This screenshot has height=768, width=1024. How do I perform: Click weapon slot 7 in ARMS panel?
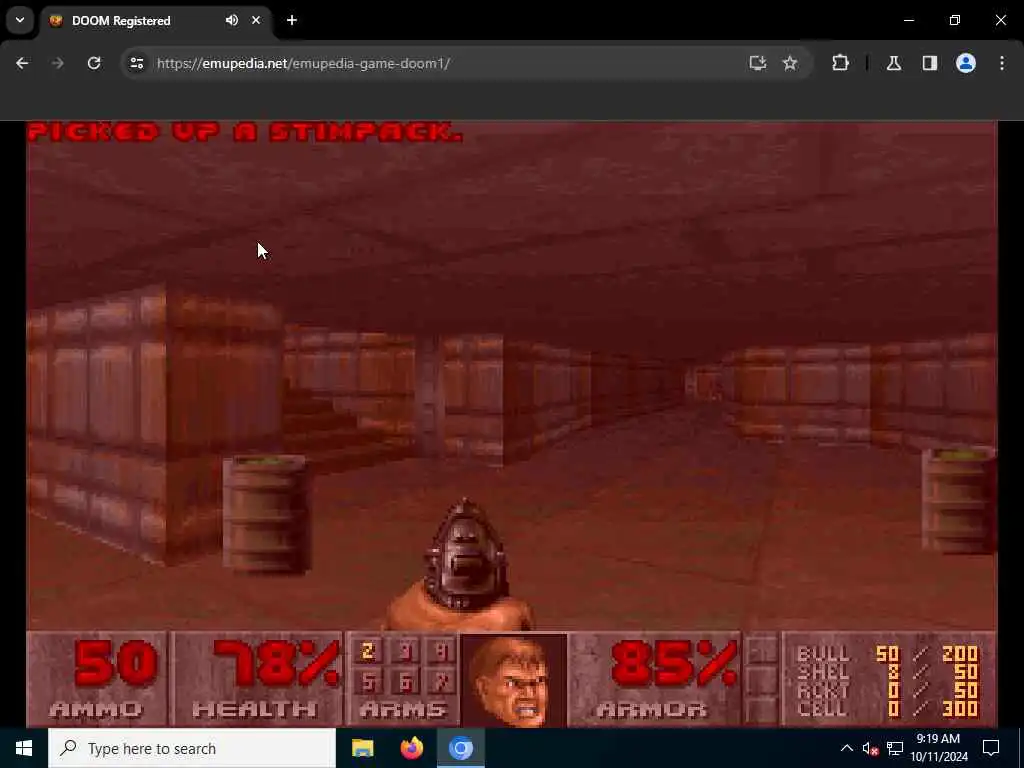pyautogui.click(x=441, y=682)
